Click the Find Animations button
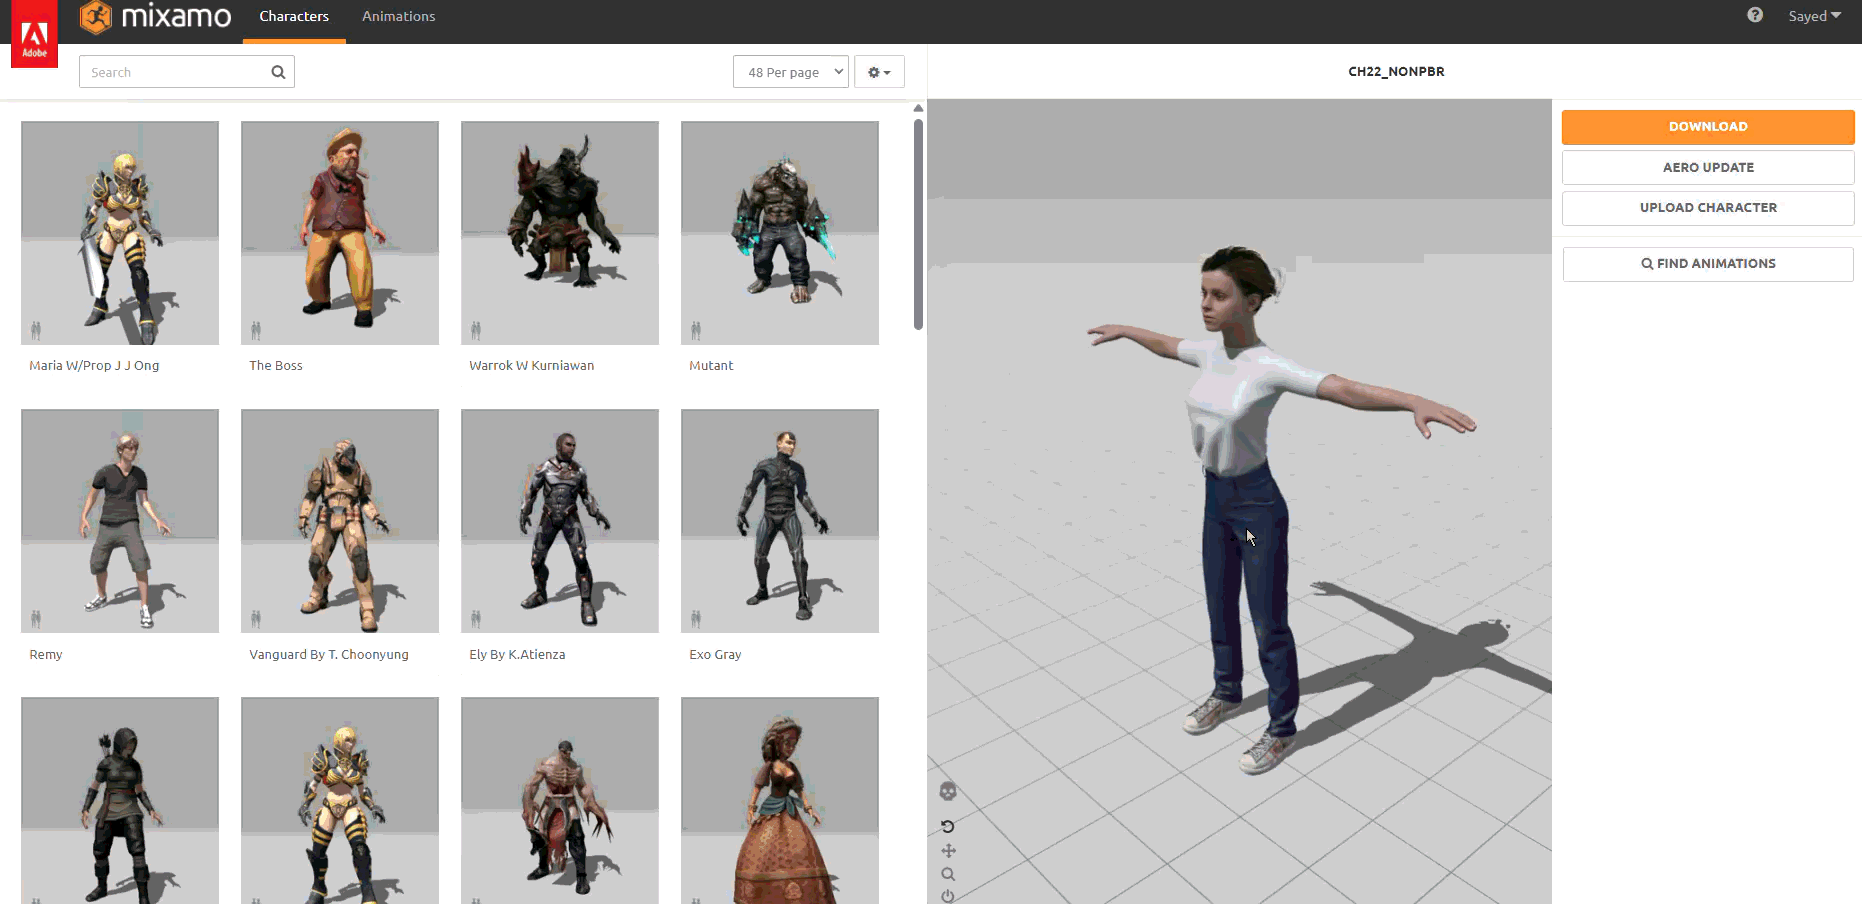Viewport: 1862px width, 904px height. click(x=1708, y=264)
